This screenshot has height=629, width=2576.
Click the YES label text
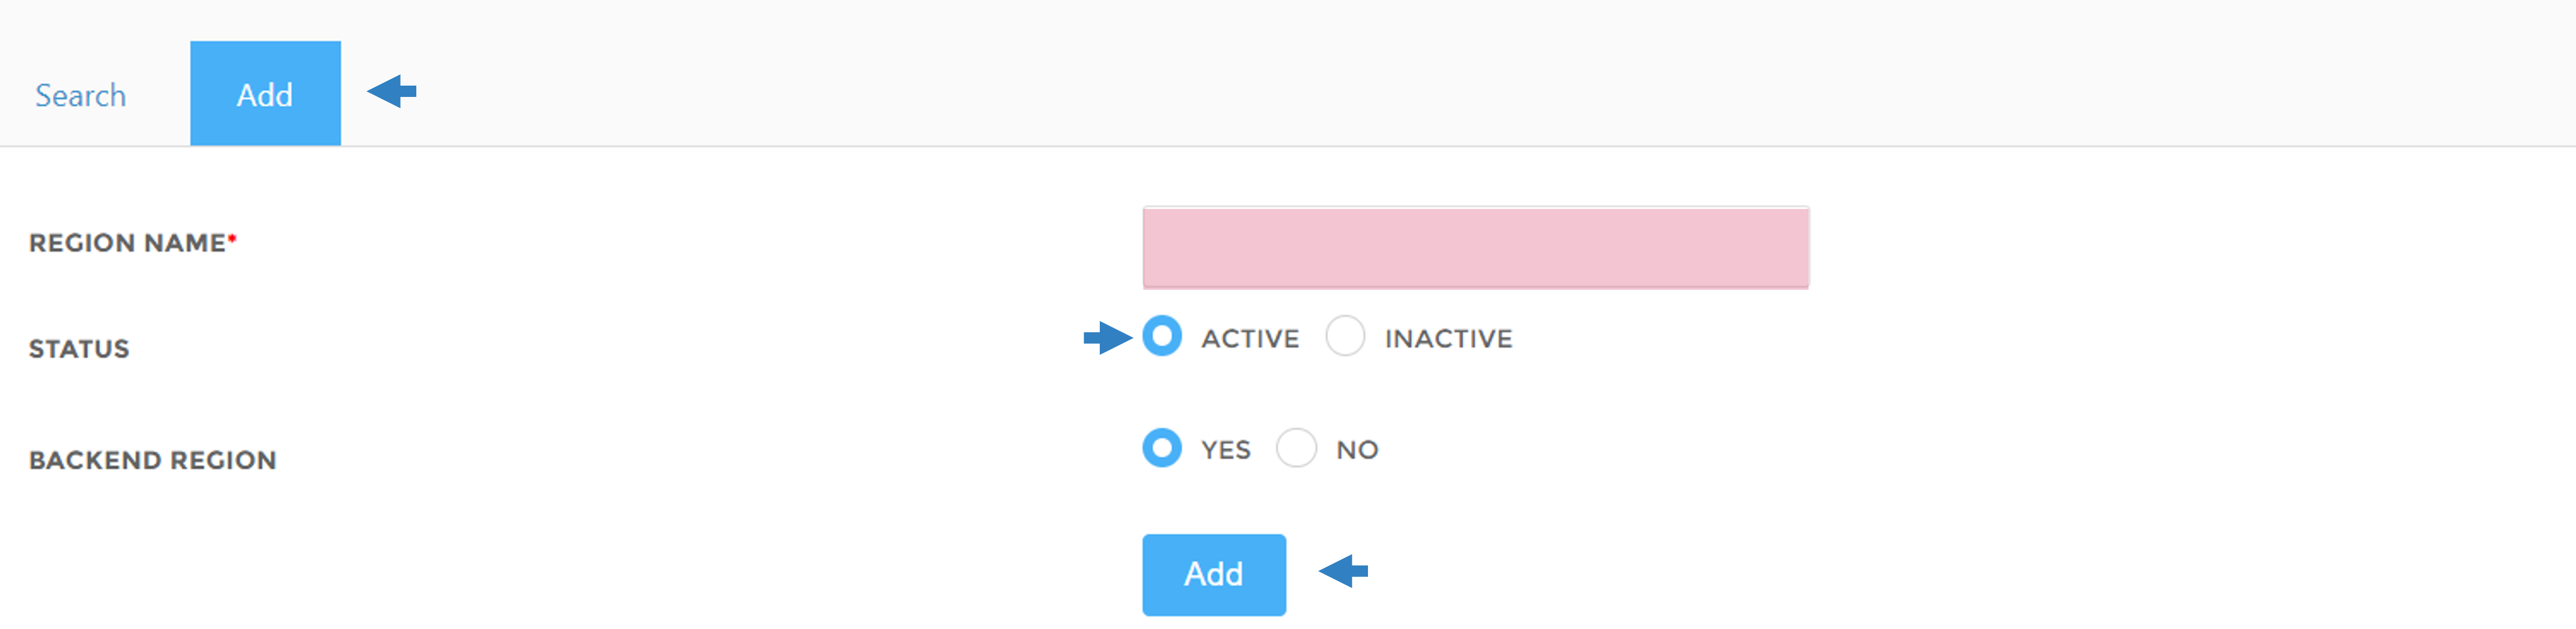point(1226,450)
